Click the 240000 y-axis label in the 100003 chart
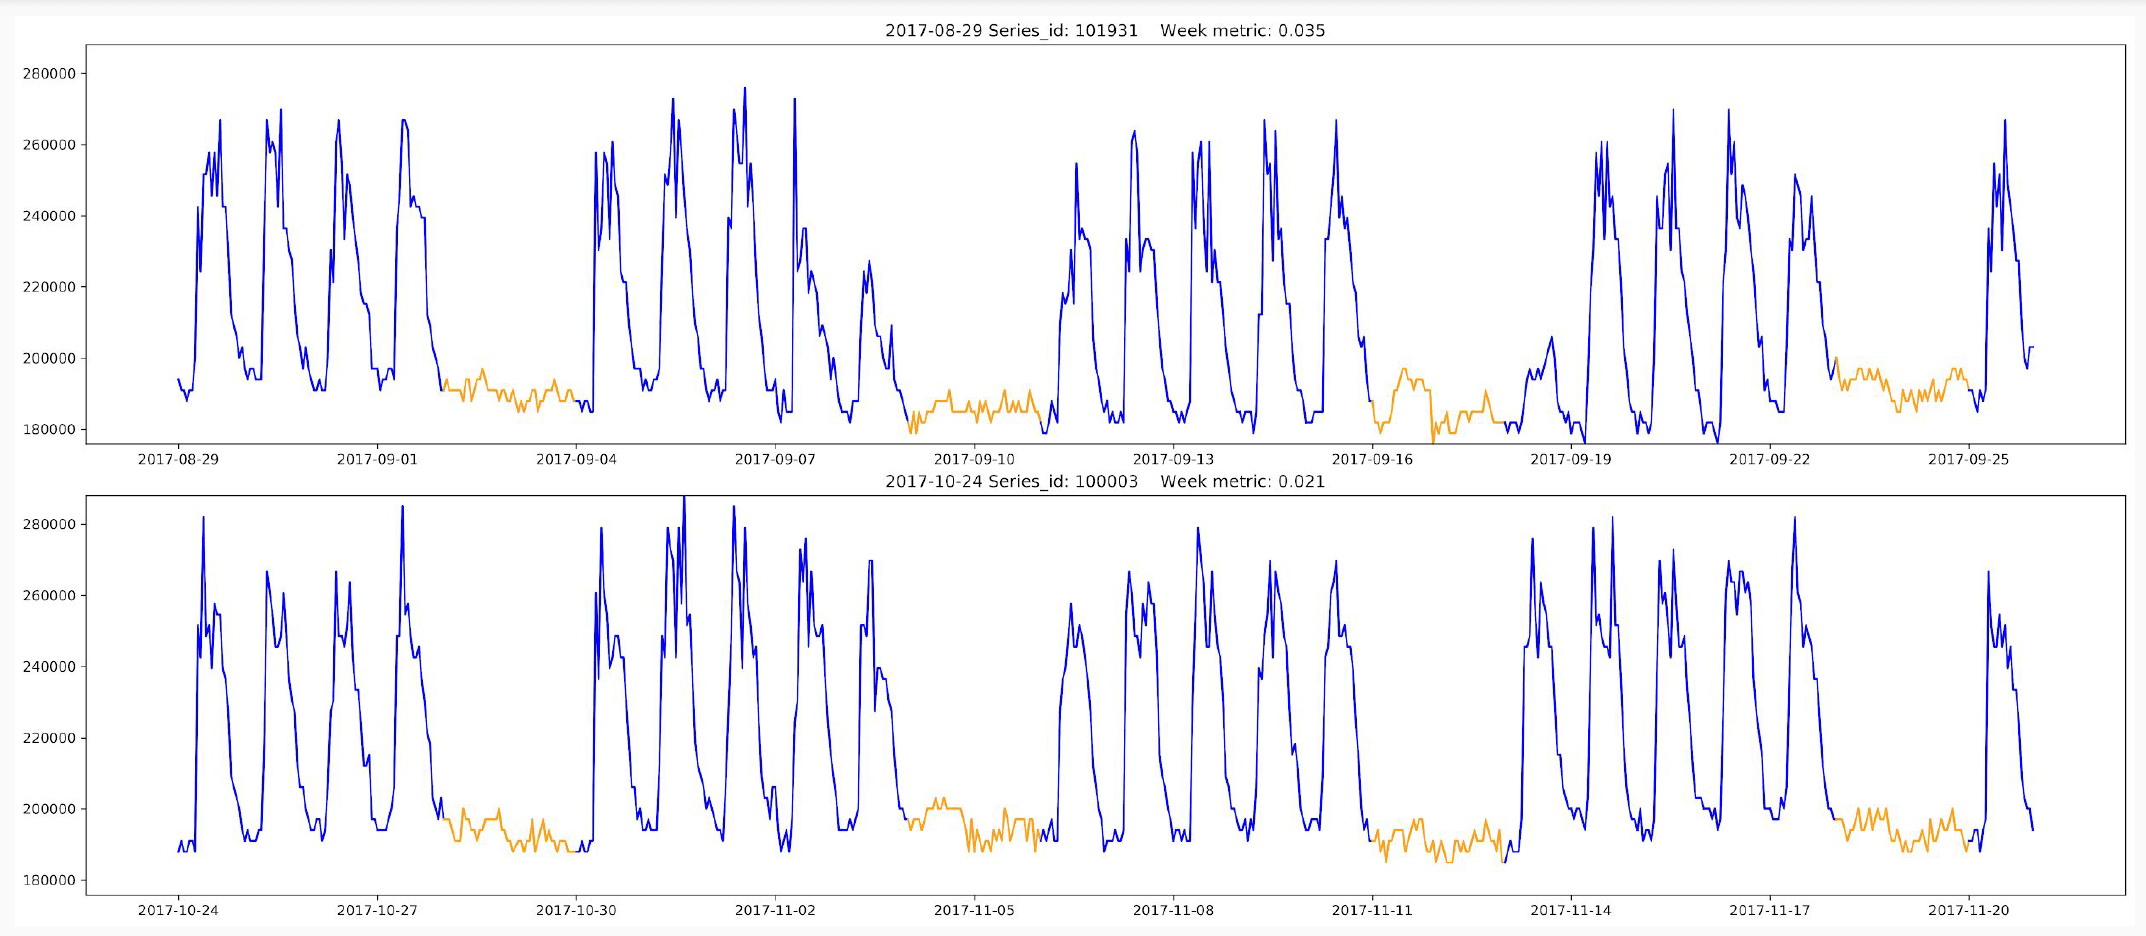This screenshot has width=2146, height=936. [x=49, y=666]
